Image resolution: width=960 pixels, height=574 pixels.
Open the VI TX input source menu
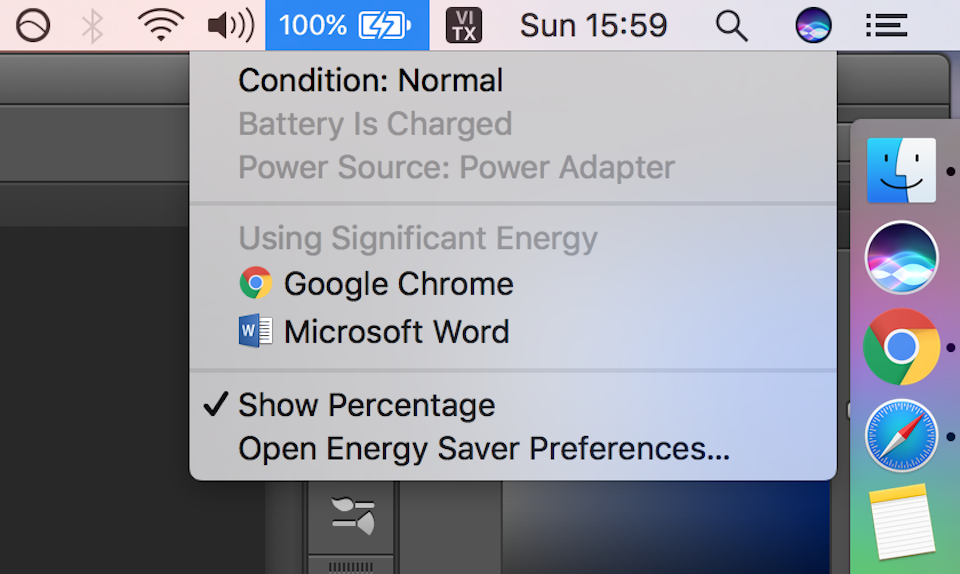click(463, 25)
